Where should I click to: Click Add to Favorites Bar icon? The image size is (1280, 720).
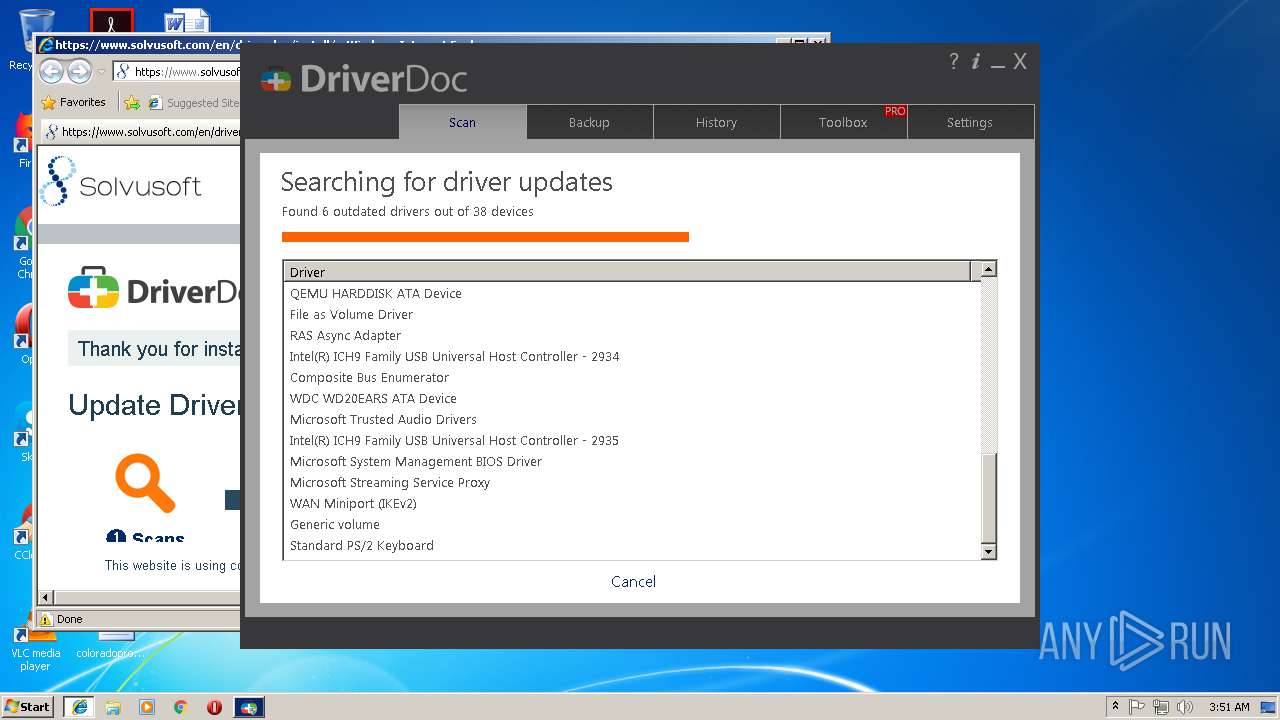point(132,102)
